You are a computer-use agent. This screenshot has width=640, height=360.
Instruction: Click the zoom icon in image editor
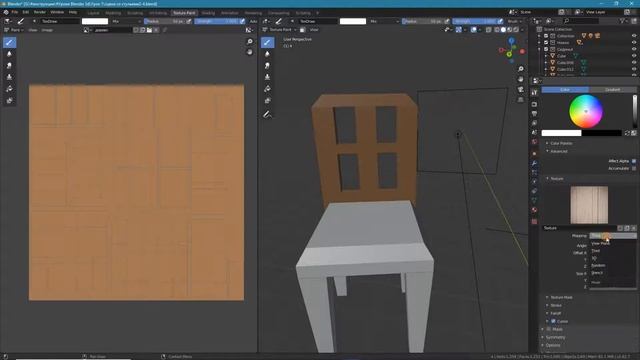tap(249, 42)
